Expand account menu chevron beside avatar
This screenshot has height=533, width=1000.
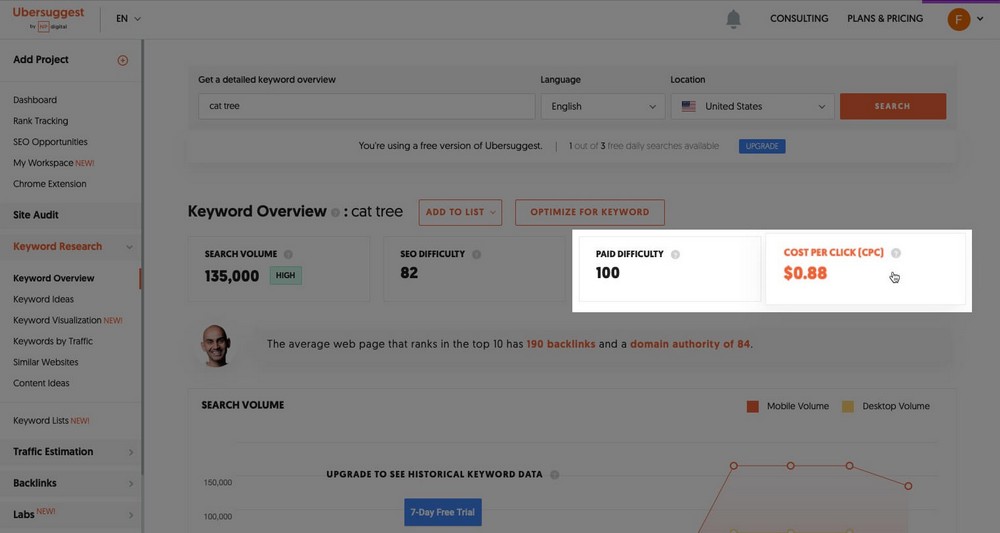(x=980, y=19)
